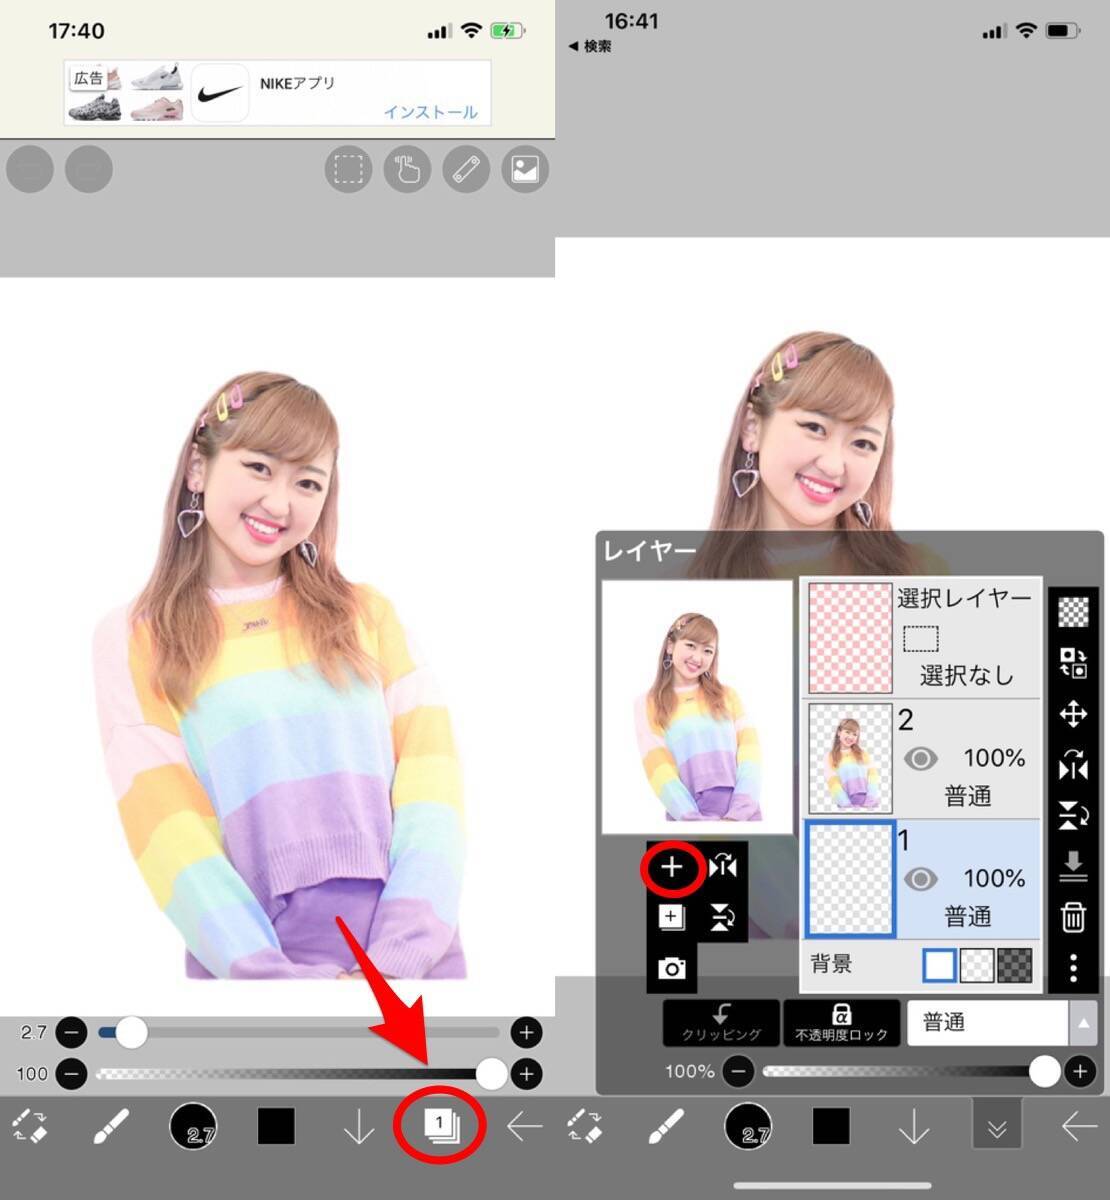Tap the camera icon in the layer panel
The height and width of the screenshot is (1200, 1110).
pos(671,968)
